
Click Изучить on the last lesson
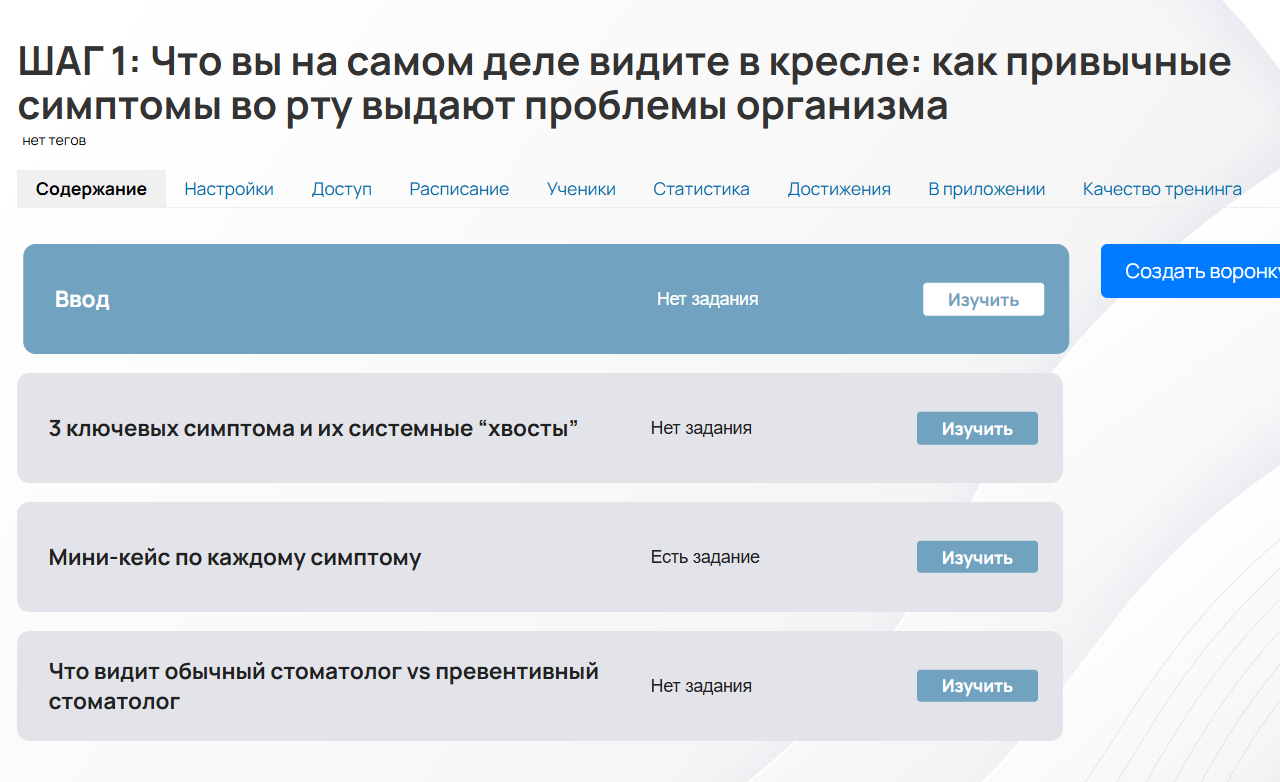(x=977, y=685)
